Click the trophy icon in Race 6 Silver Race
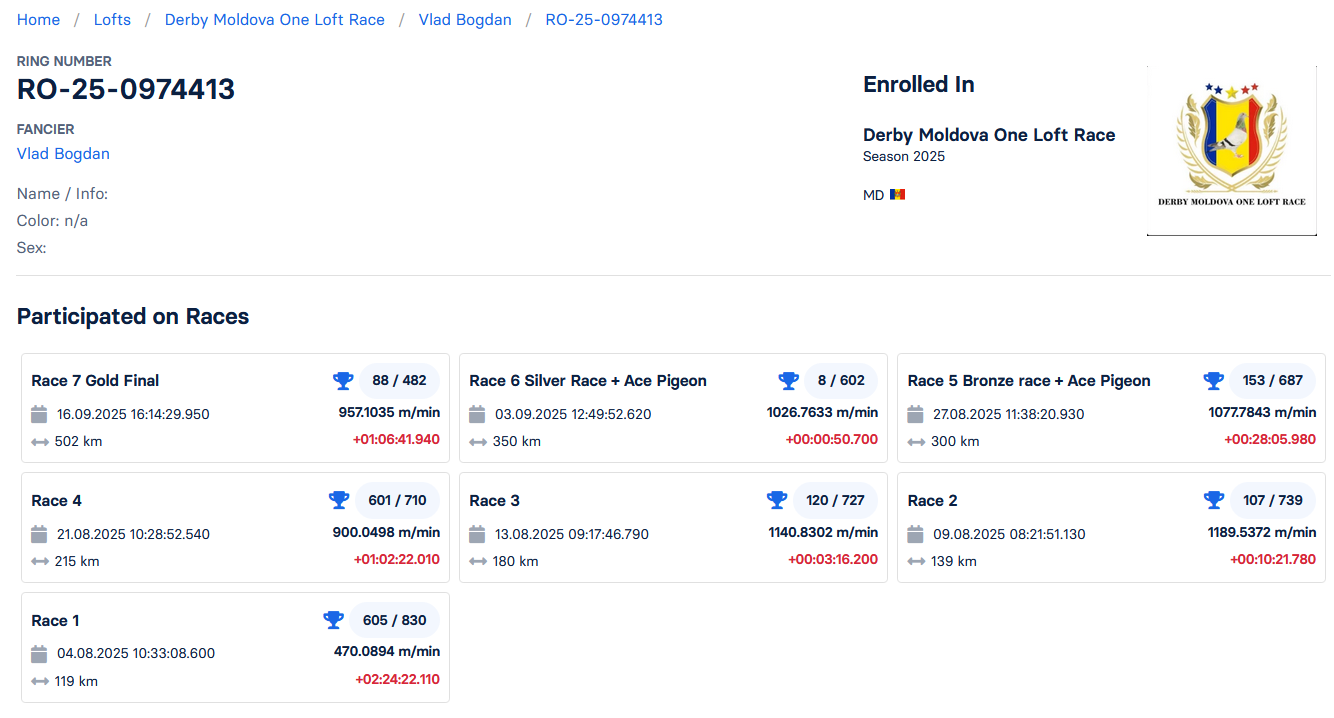Image resolution: width=1334 pixels, height=718 pixels. pos(789,380)
